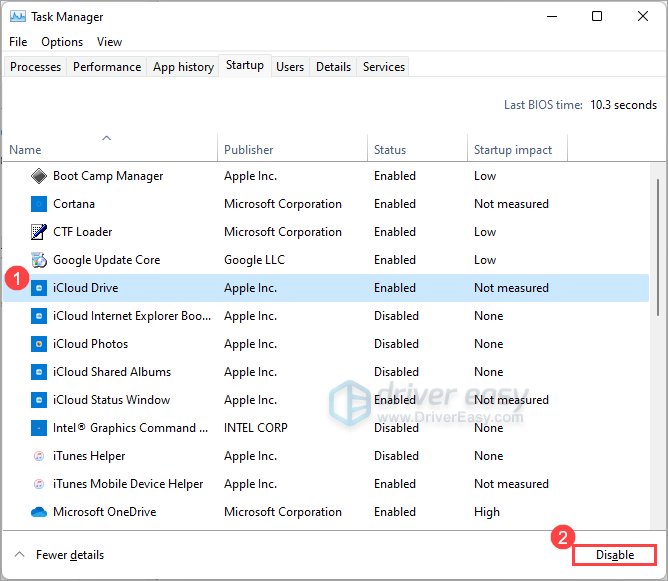Select the iTunes Helper entry name
The image size is (668, 581).
[x=89, y=456]
